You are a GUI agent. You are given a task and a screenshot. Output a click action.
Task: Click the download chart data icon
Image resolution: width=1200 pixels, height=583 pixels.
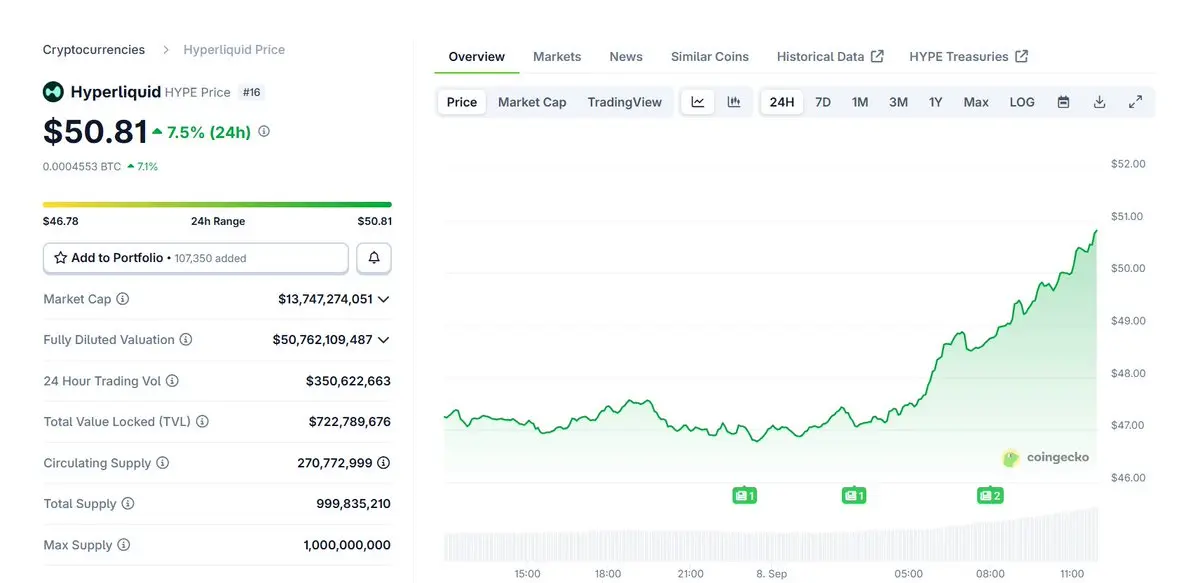point(1099,102)
